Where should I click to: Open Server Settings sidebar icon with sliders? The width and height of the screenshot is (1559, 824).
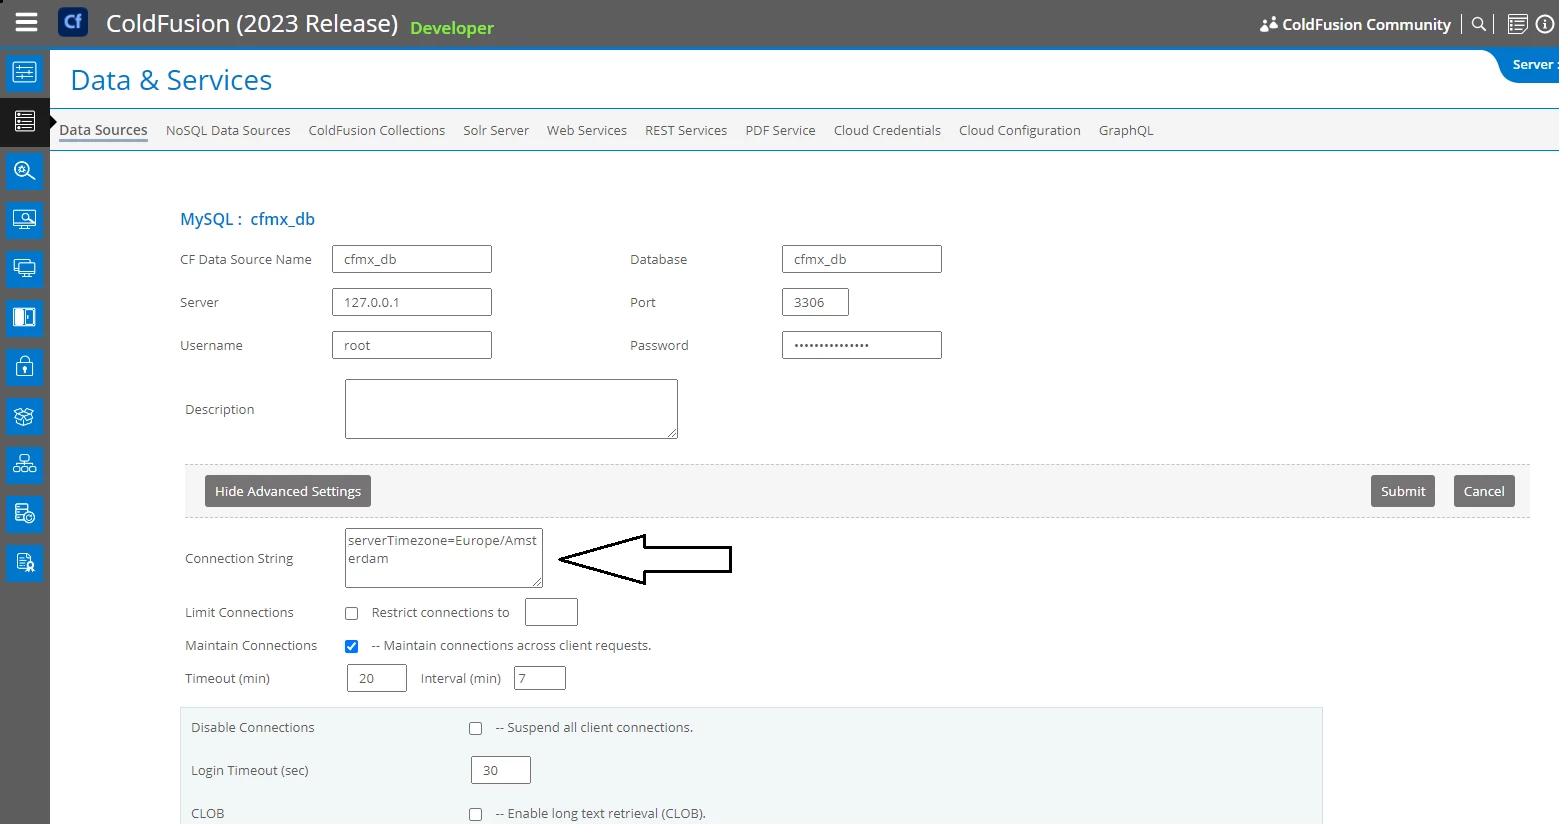click(24, 72)
